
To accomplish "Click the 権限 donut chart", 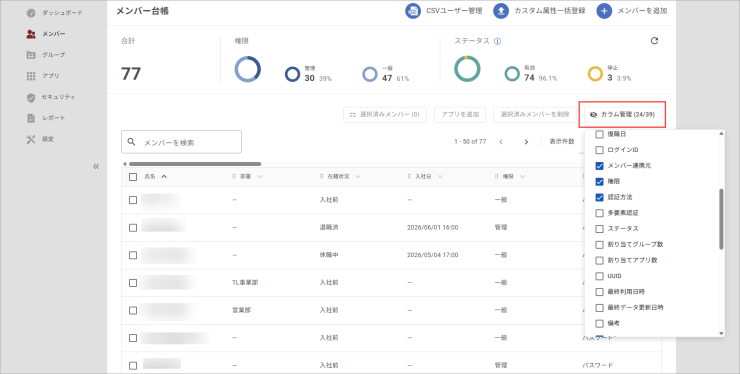I will point(247,69).
